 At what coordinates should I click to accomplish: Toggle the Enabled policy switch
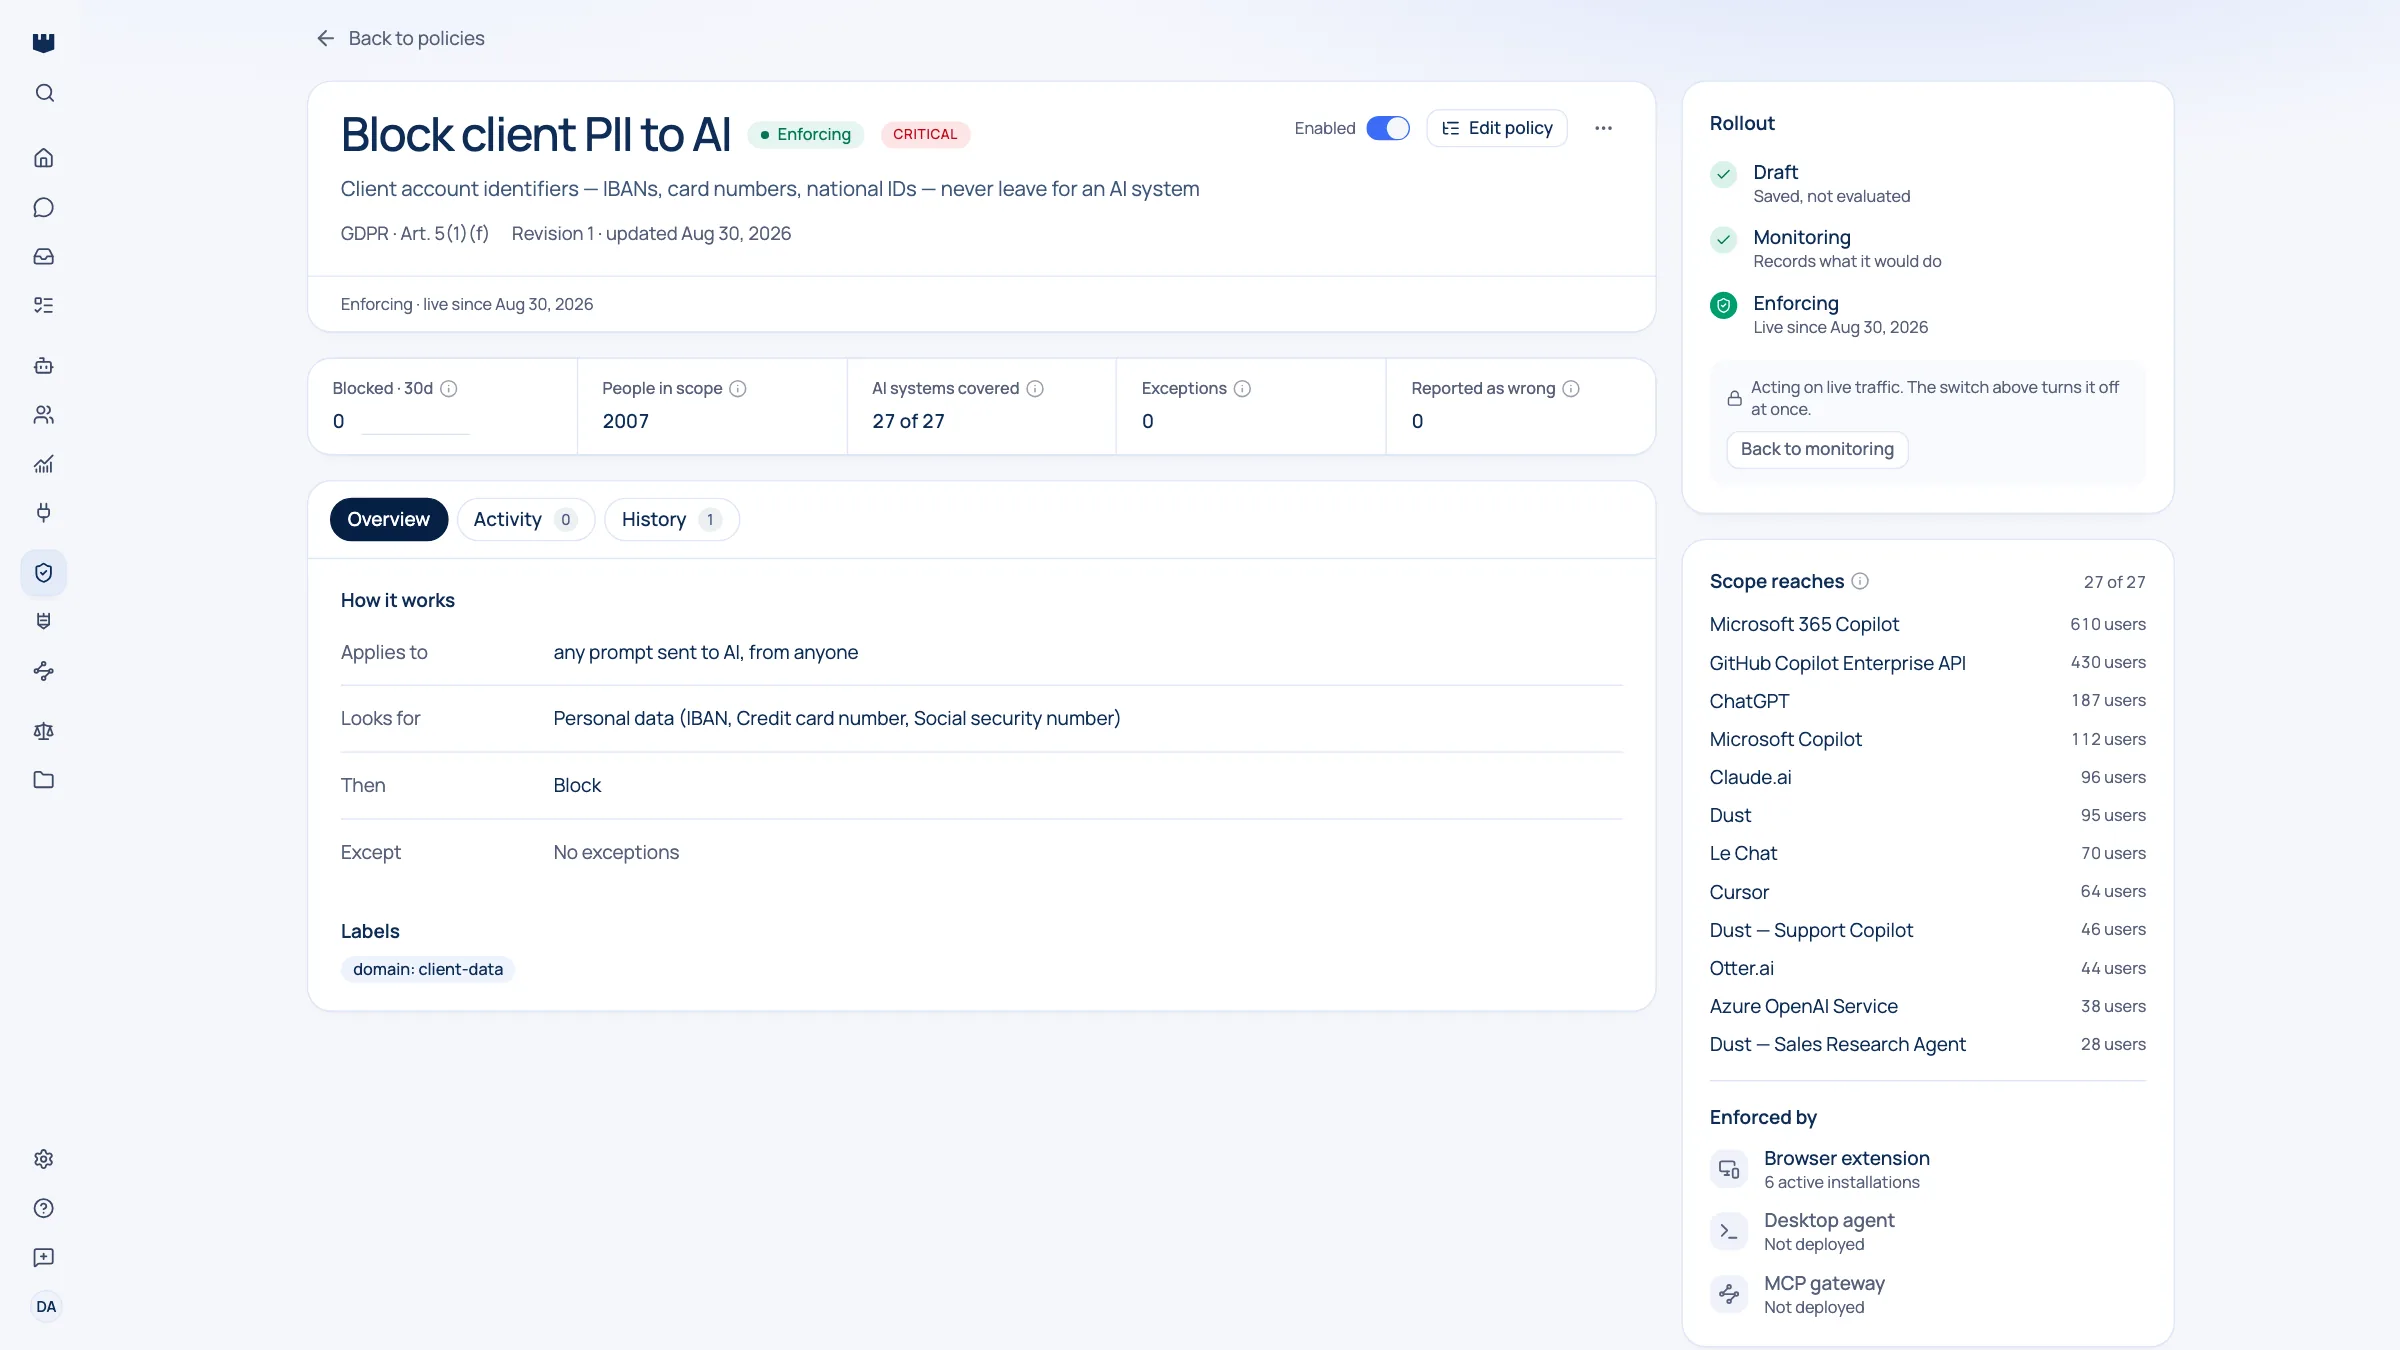pyautogui.click(x=1388, y=128)
